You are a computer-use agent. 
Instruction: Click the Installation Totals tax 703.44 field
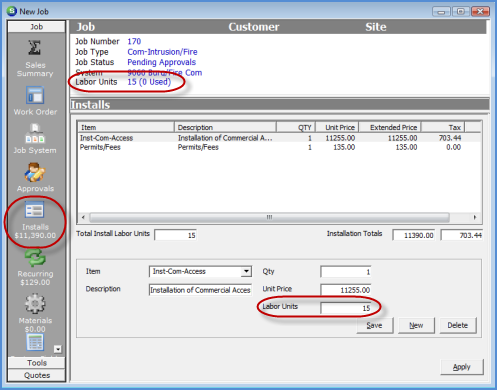point(461,235)
